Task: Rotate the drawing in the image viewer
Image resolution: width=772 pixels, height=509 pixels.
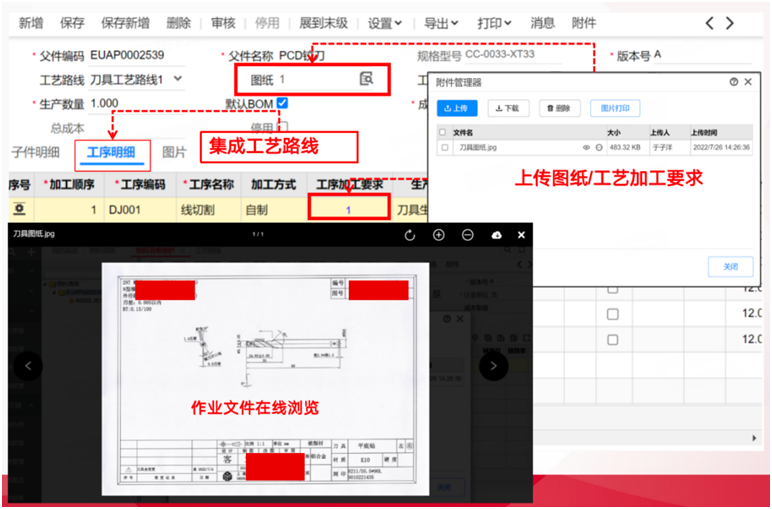Action: click(x=409, y=235)
